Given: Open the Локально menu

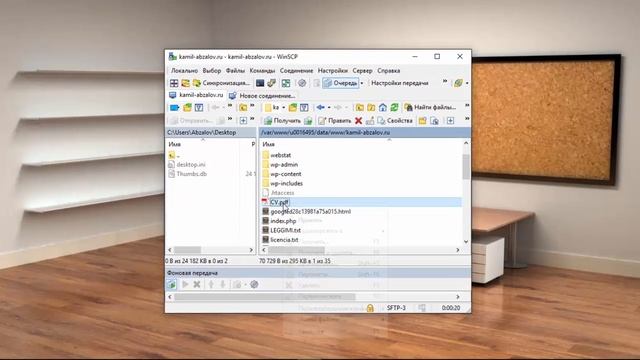Looking at the screenshot, I should point(184,71).
